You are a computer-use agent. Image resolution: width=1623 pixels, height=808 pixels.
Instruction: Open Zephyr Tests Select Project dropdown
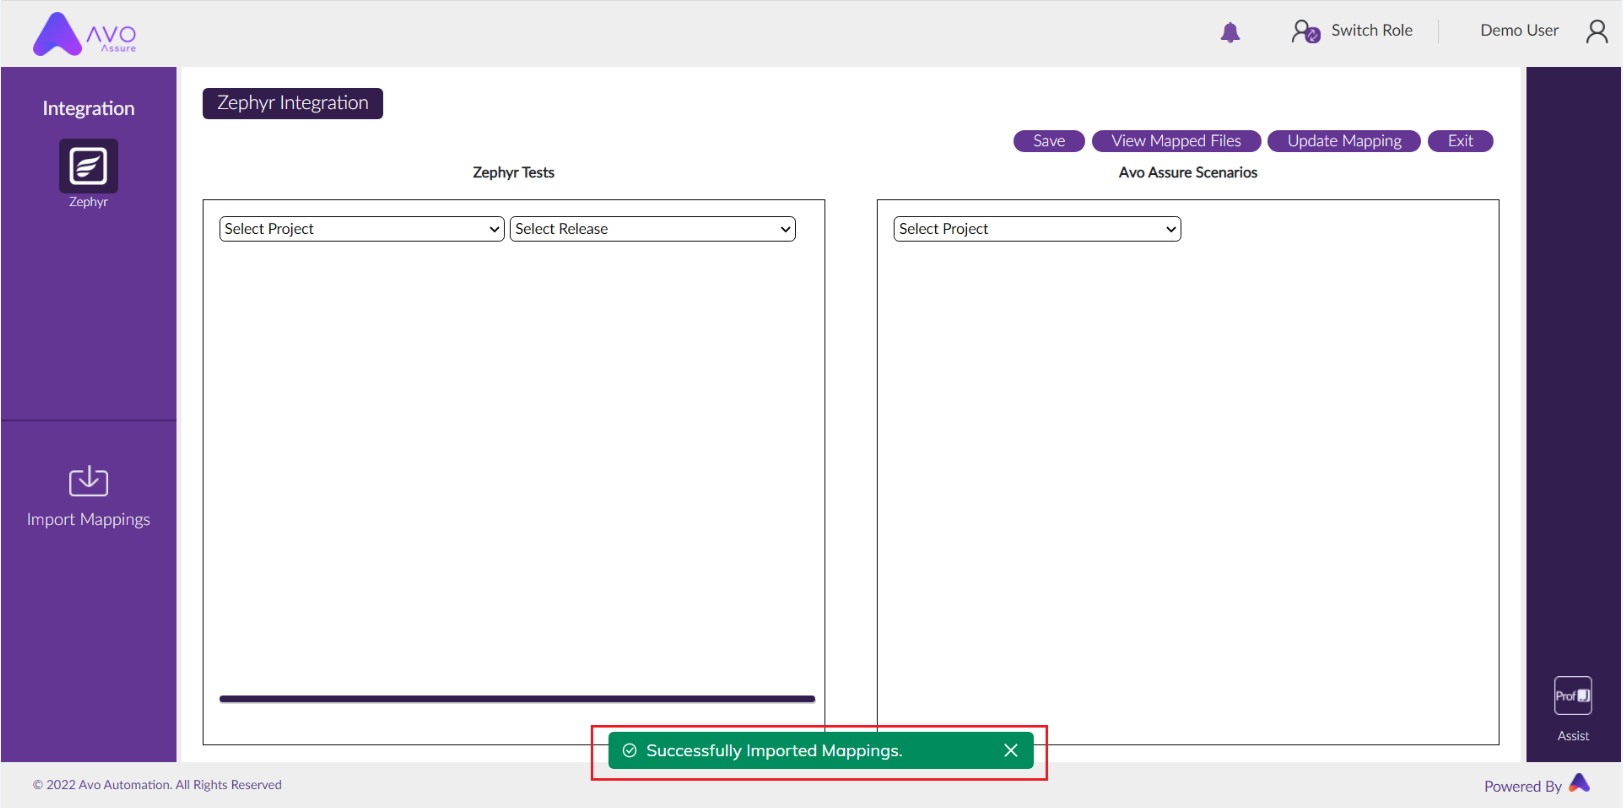pos(362,229)
